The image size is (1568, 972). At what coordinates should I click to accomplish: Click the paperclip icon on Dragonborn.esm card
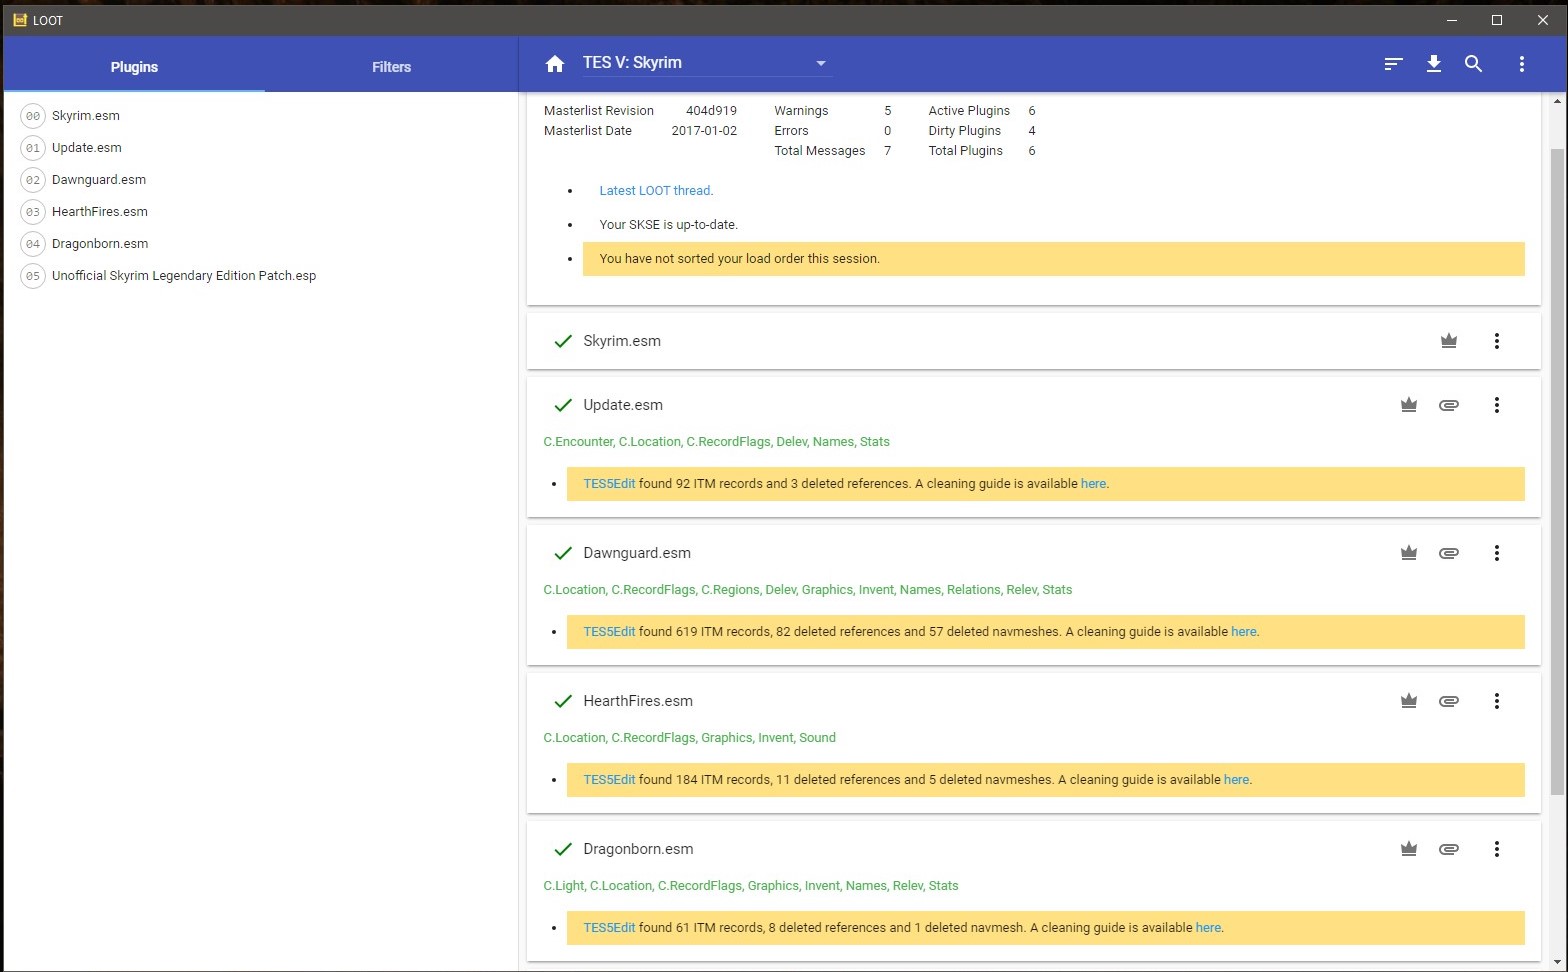click(1448, 849)
